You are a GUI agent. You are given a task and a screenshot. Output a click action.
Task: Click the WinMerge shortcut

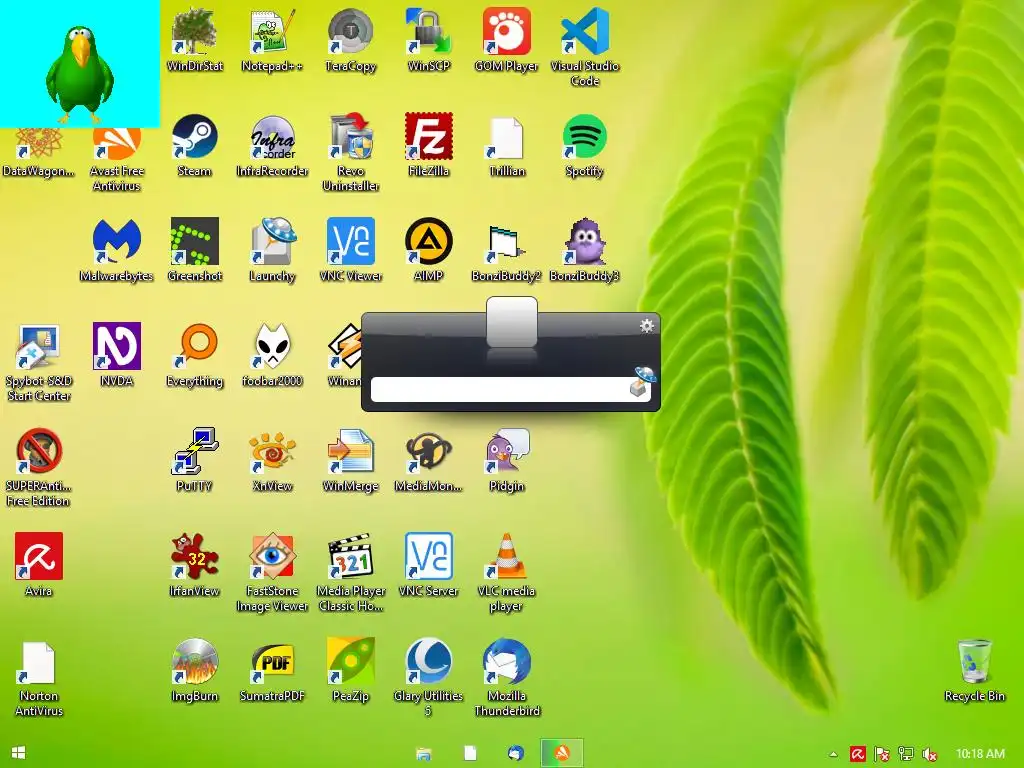click(351, 460)
